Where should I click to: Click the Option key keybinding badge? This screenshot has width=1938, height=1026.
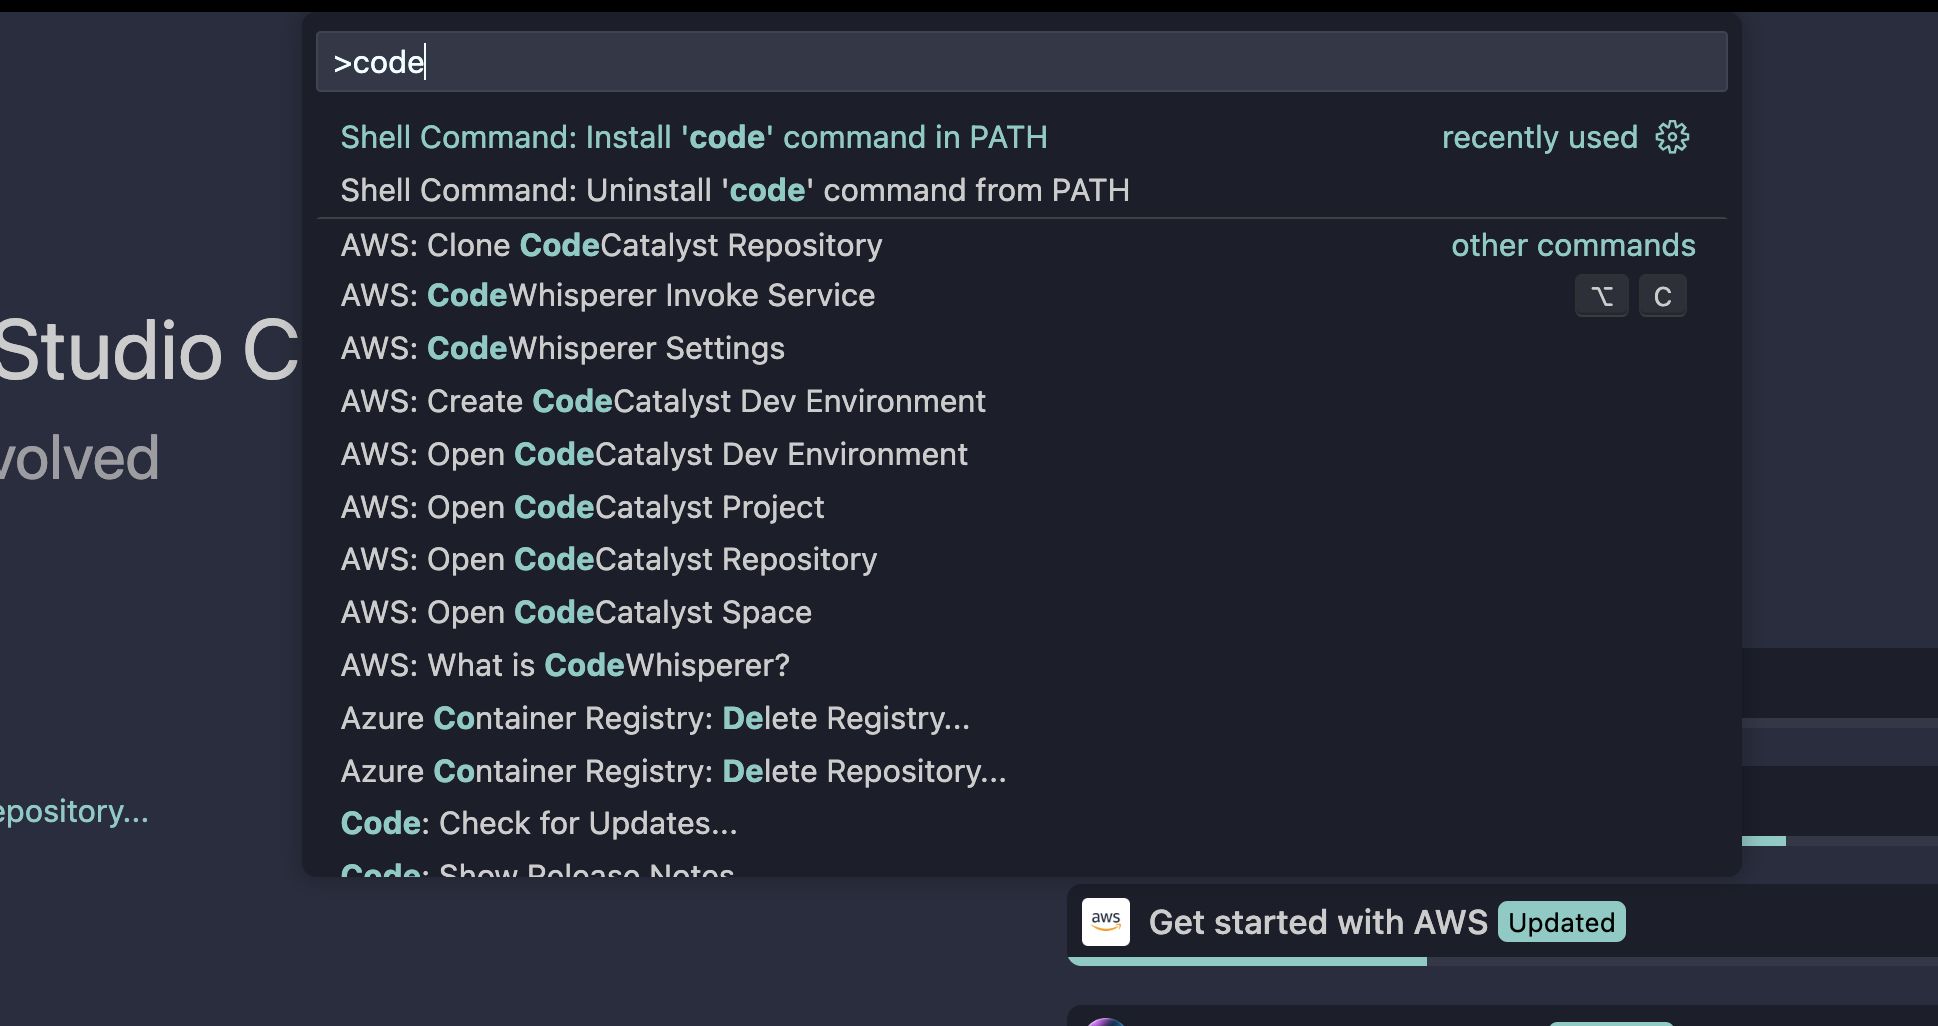[x=1601, y=295]
